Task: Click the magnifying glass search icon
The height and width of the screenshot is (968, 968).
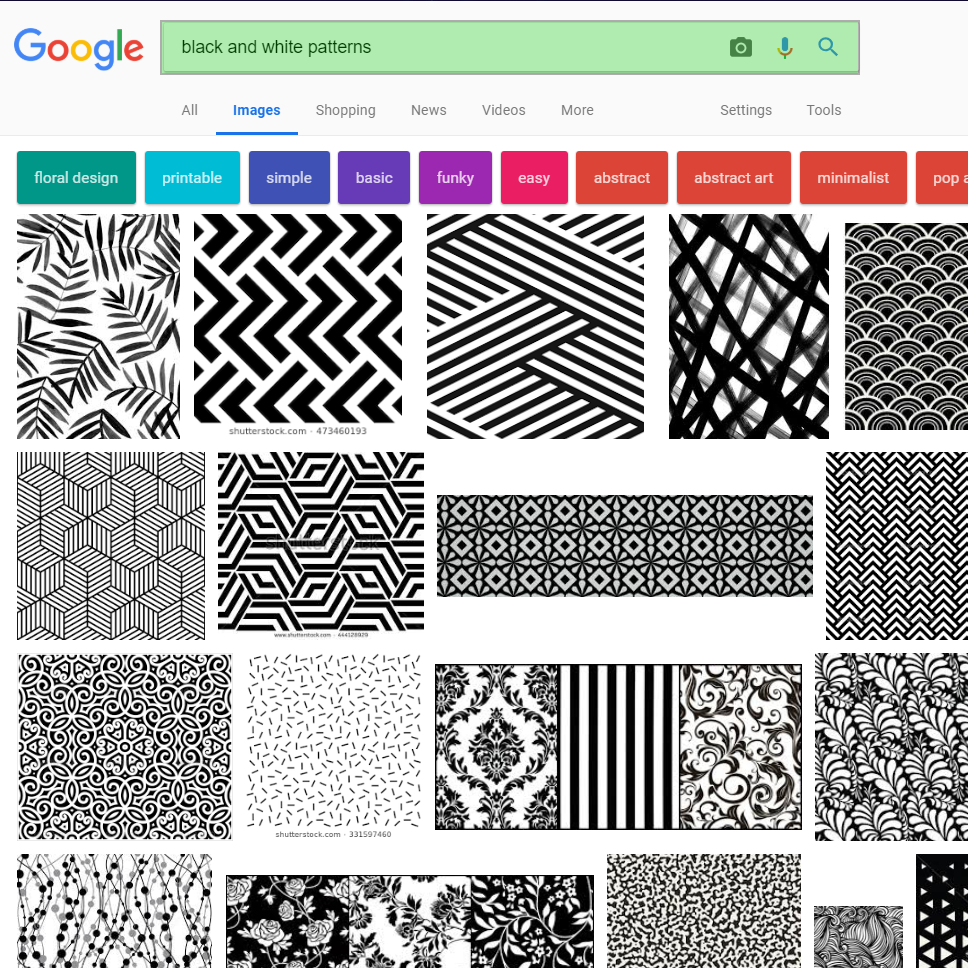Action: pos(828,47)
